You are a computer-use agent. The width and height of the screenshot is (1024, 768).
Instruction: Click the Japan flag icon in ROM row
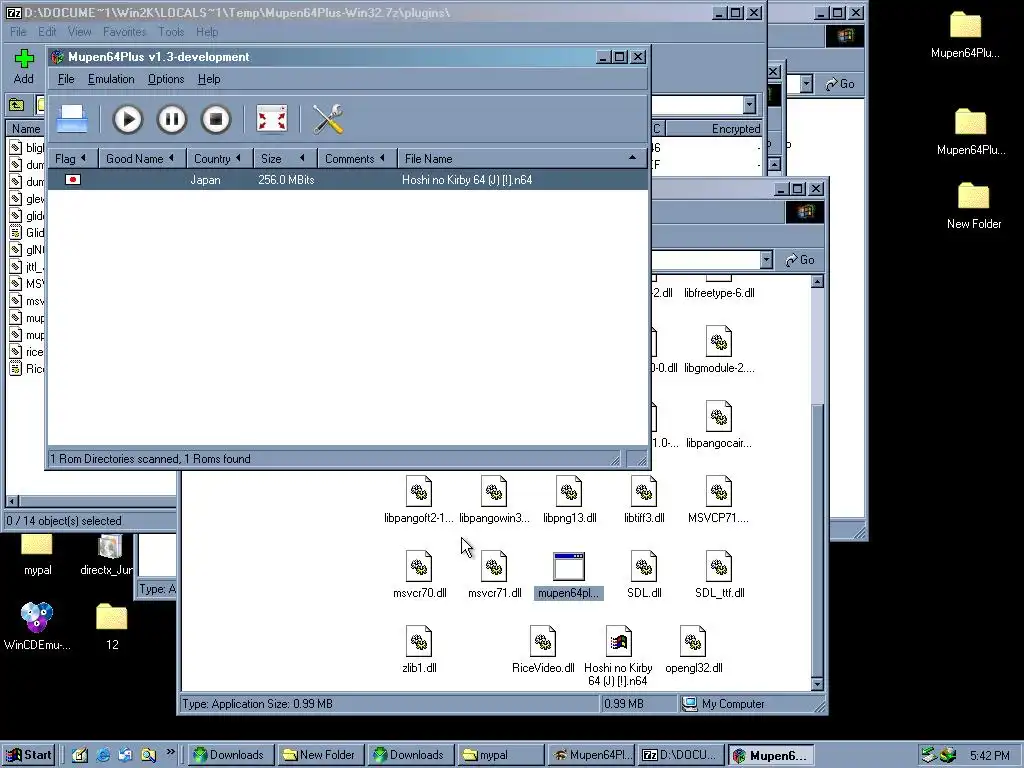pyautogui.click(x=73, y=180)
